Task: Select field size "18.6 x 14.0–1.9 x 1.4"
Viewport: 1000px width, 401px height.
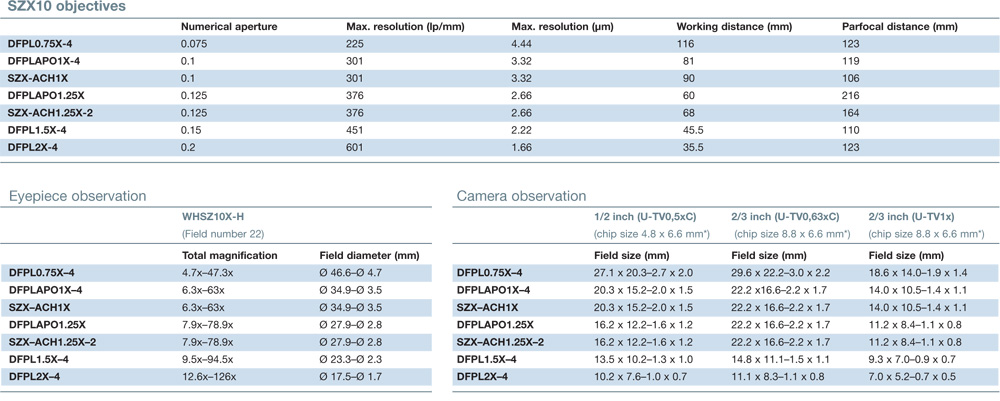Action: click(918, 273)
